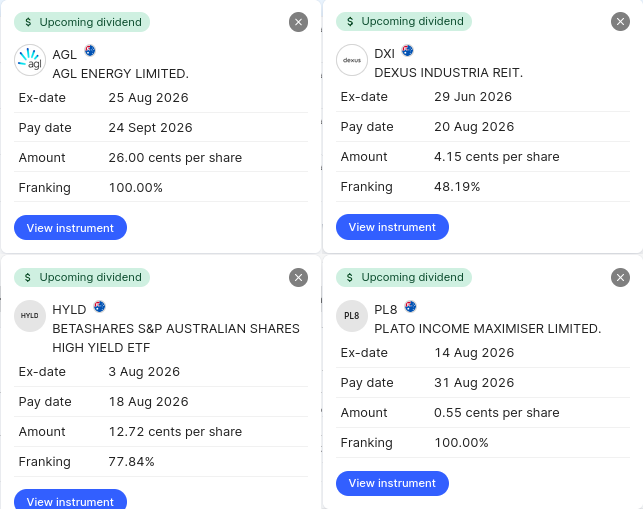
Task: Click the HYLD round logo icon
Action: tap(30, 316)
